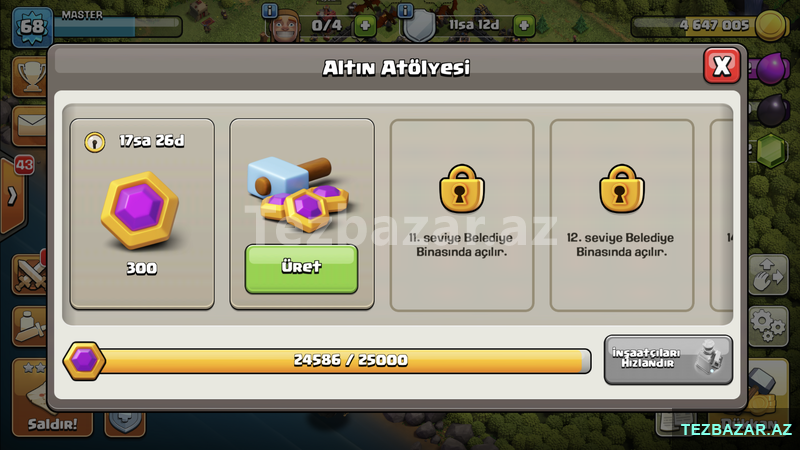The height and width of the screenshot is (450, 800).
Task: Open builder info icon above builder face
Action: 269,10
